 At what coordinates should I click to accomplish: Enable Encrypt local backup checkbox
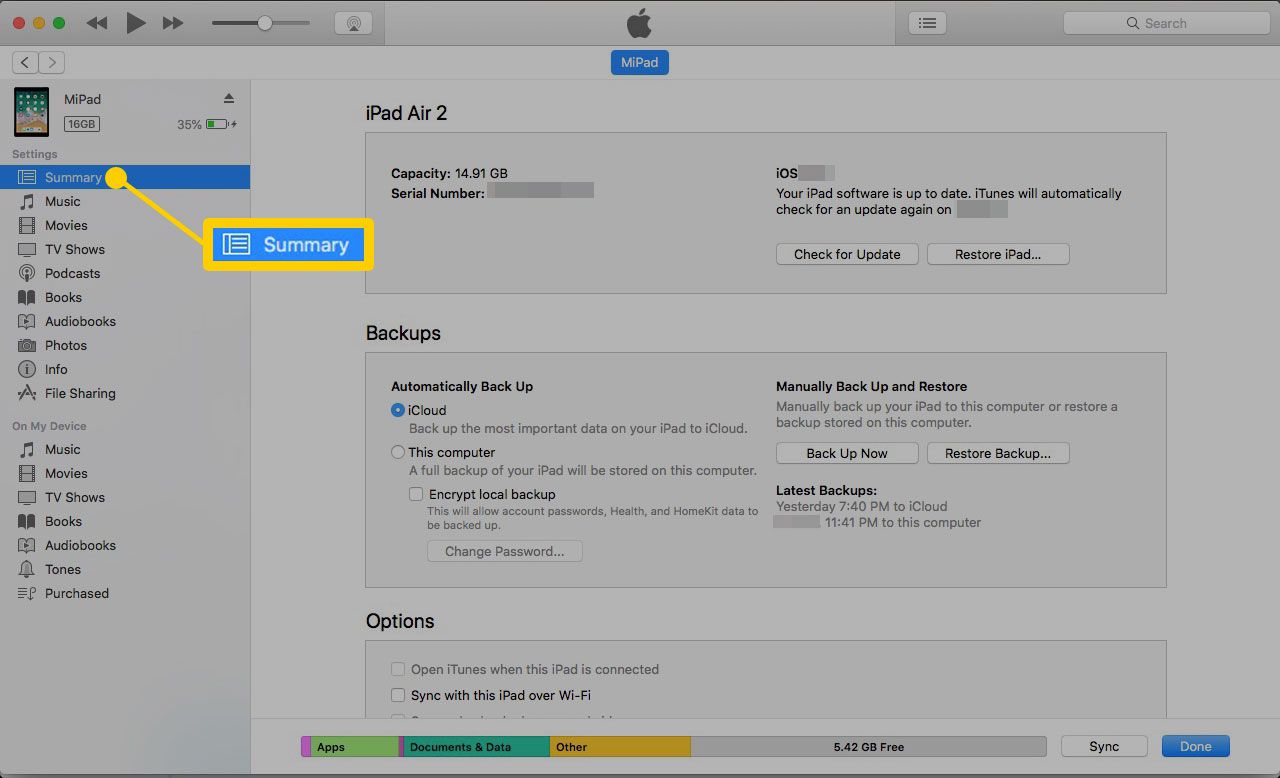[416, 494]
